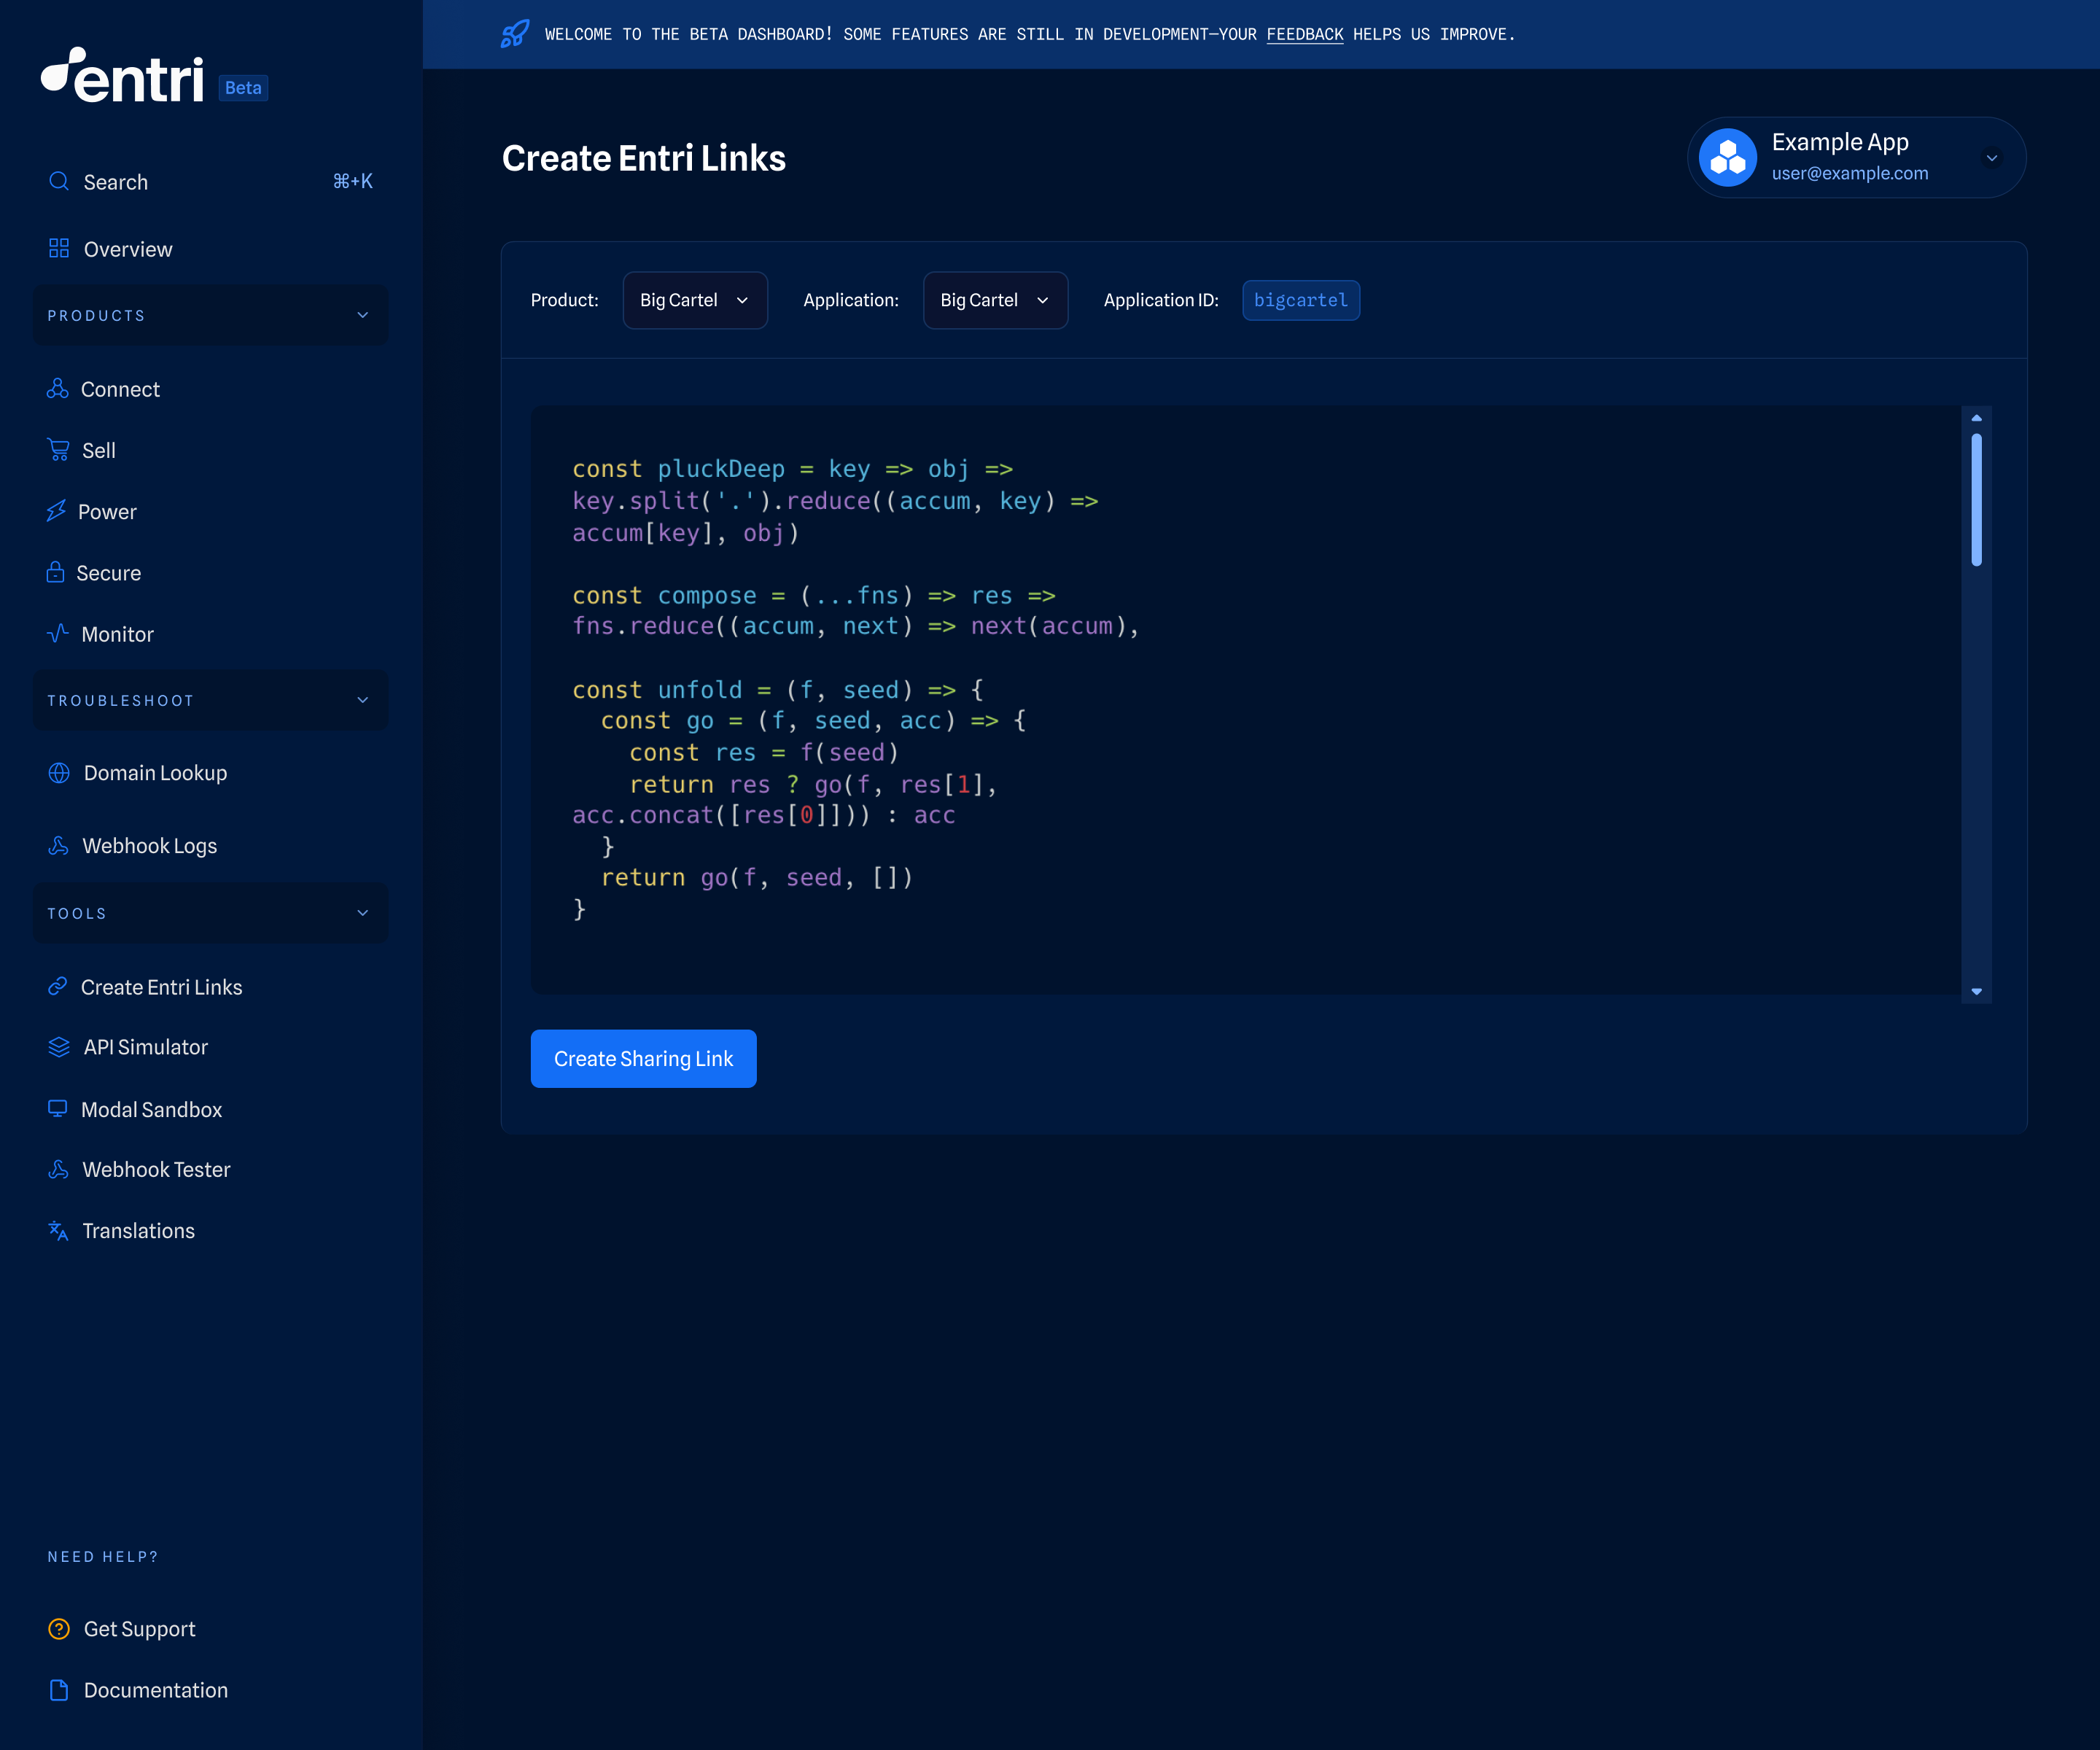This screenshot has height=1750, width=2100.
Task: Click the Connect product icon
Action: (58, 389)
